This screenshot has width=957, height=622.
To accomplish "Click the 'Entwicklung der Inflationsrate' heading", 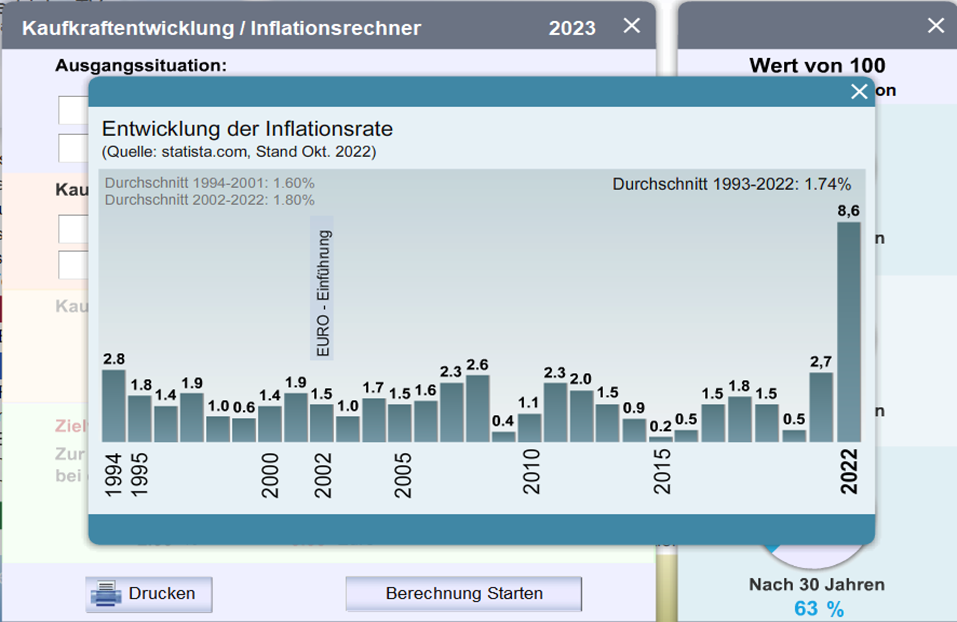I will click(247, 129).
